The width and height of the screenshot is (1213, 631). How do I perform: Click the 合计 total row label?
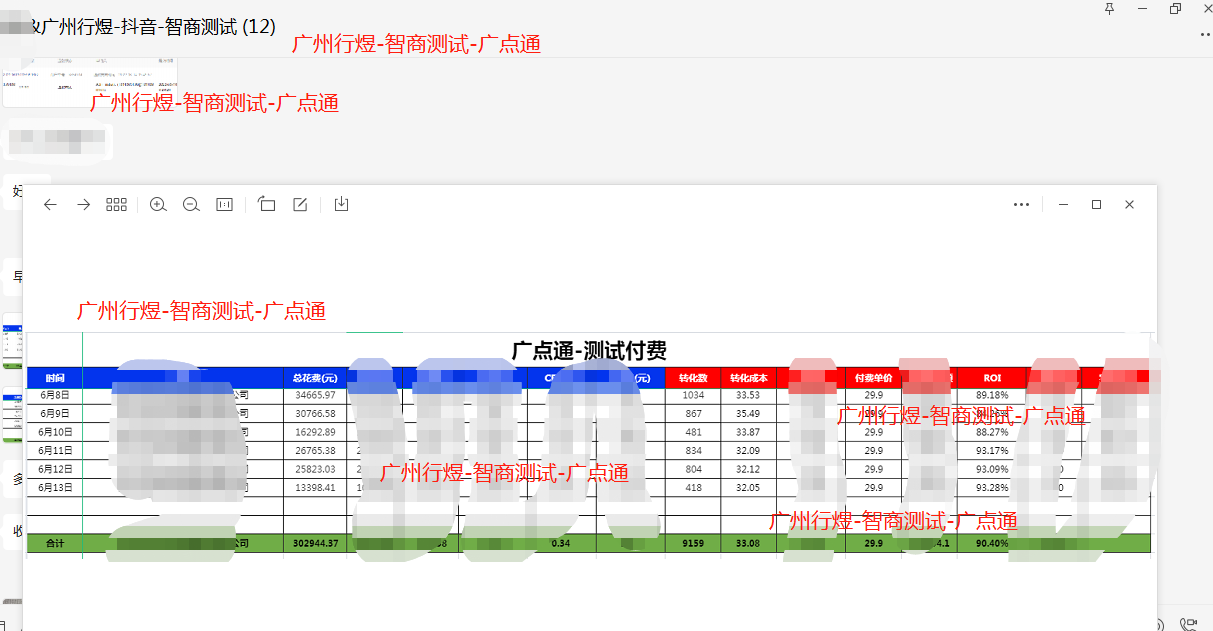(54, 543)
